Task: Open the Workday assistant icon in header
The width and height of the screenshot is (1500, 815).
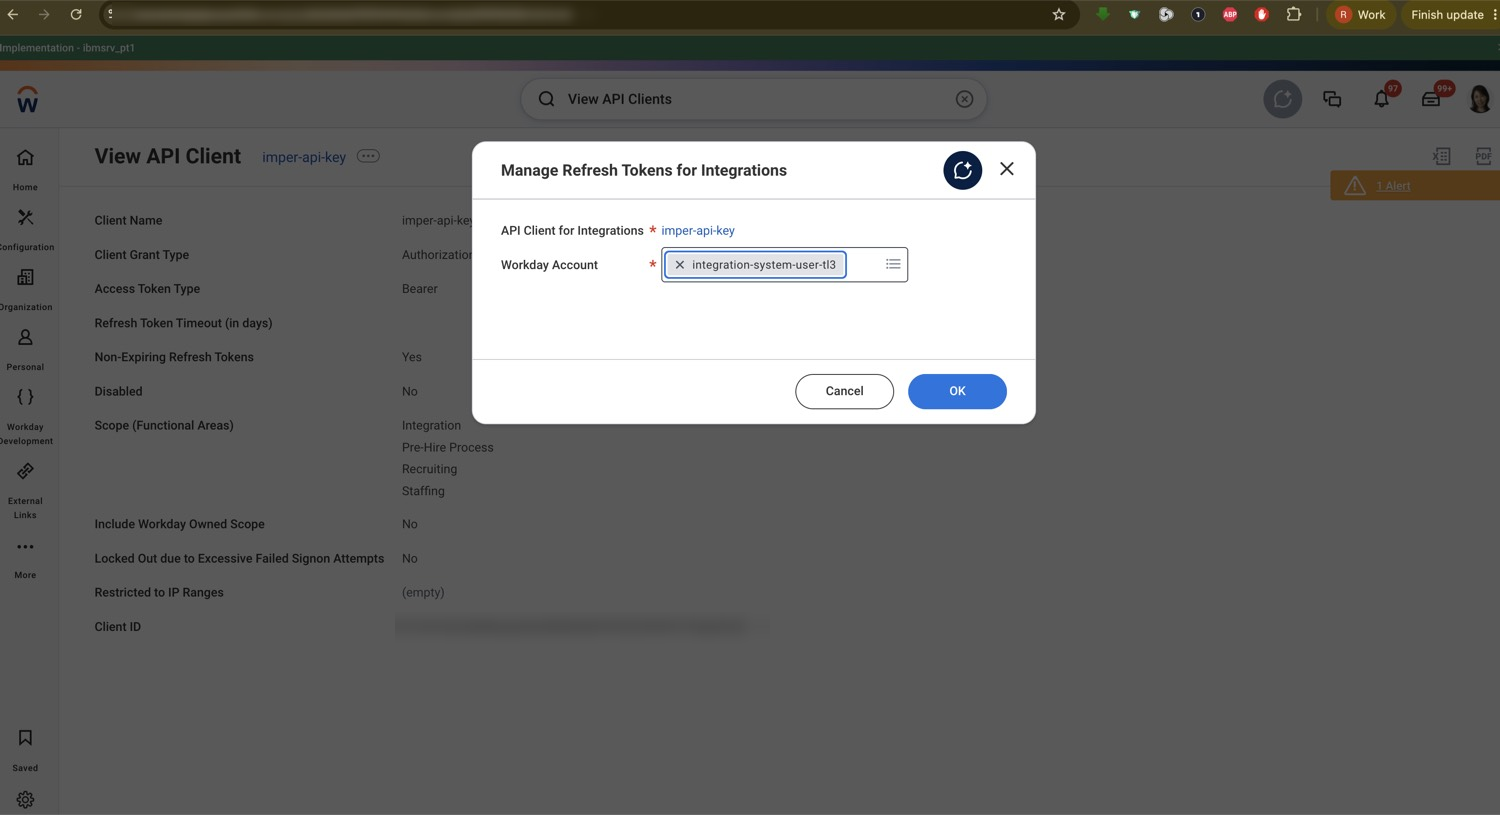Action: [1282, 99]
